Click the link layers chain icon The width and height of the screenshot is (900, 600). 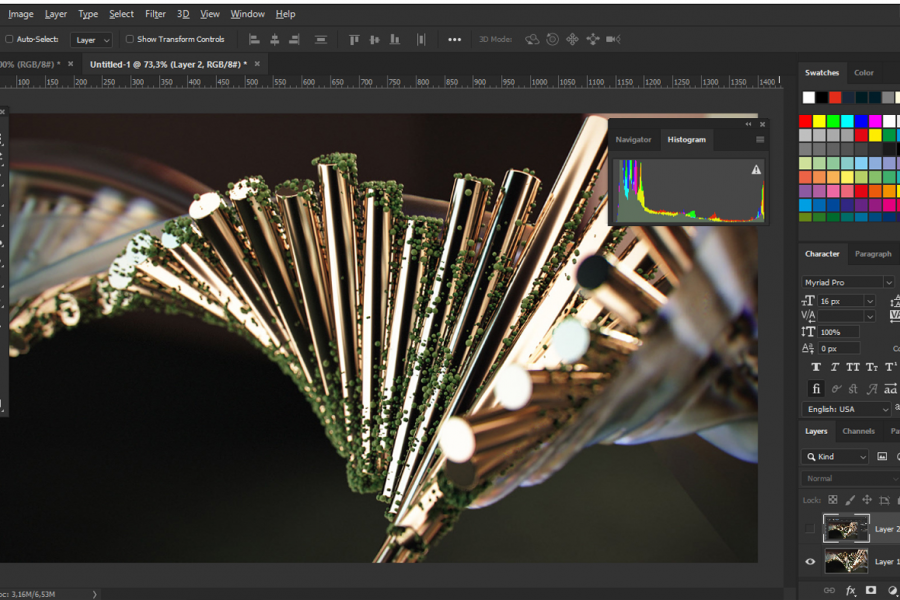[829, 590]
